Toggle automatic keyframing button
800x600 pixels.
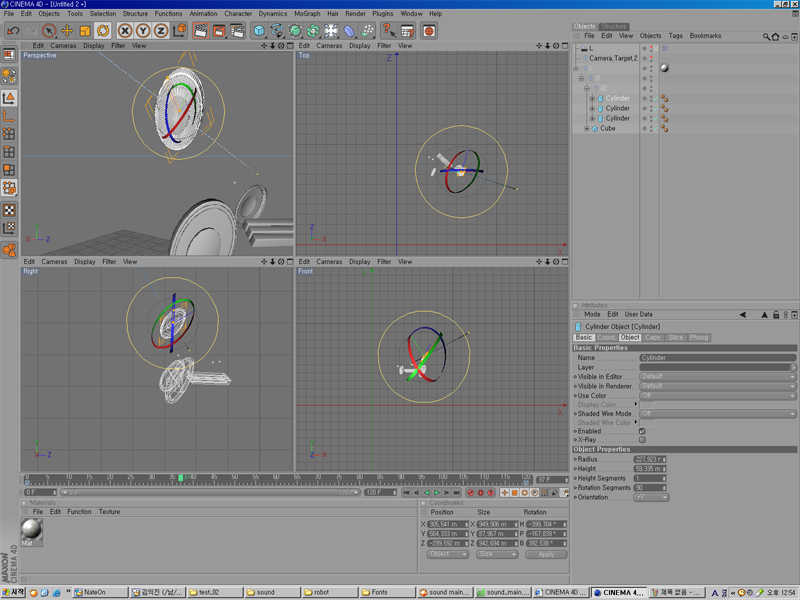click(480, 493)
